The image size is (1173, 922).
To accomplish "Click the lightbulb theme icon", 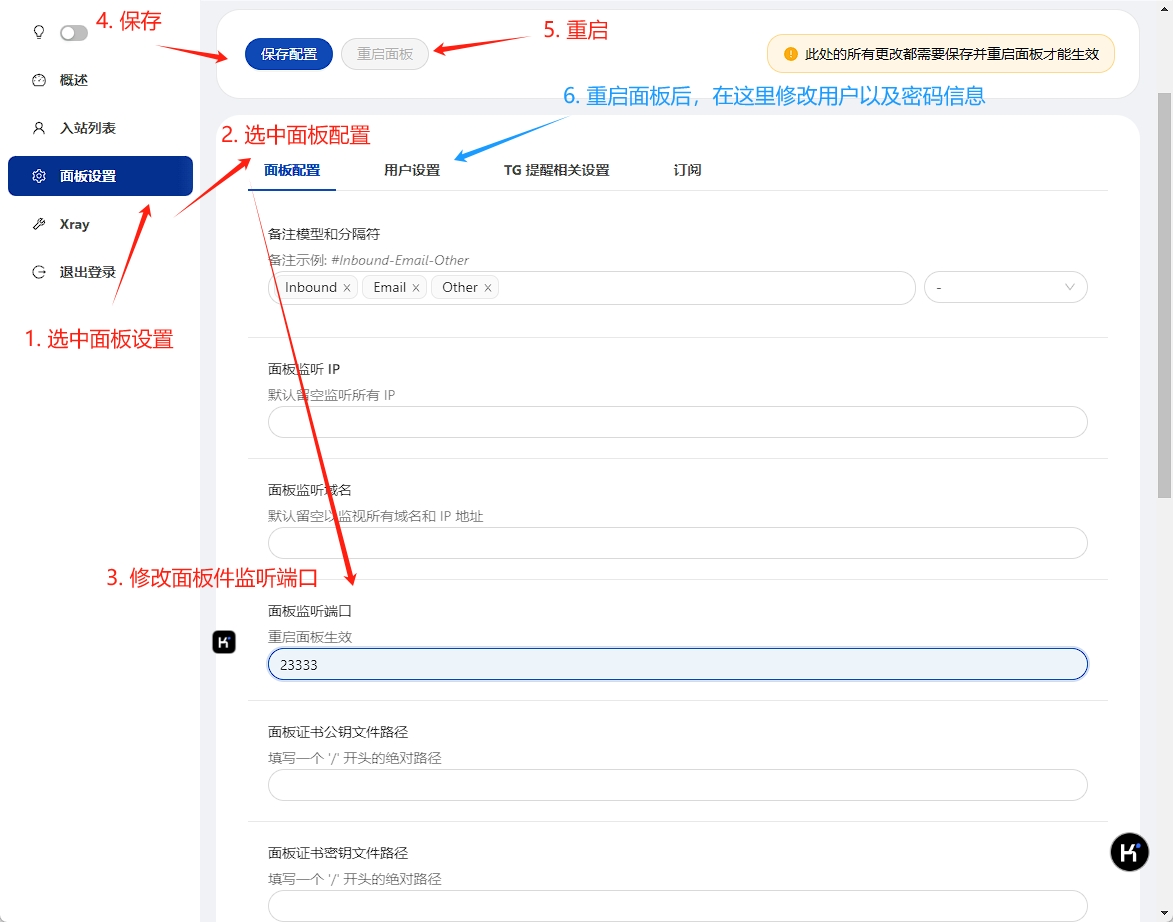I will 39,32.
